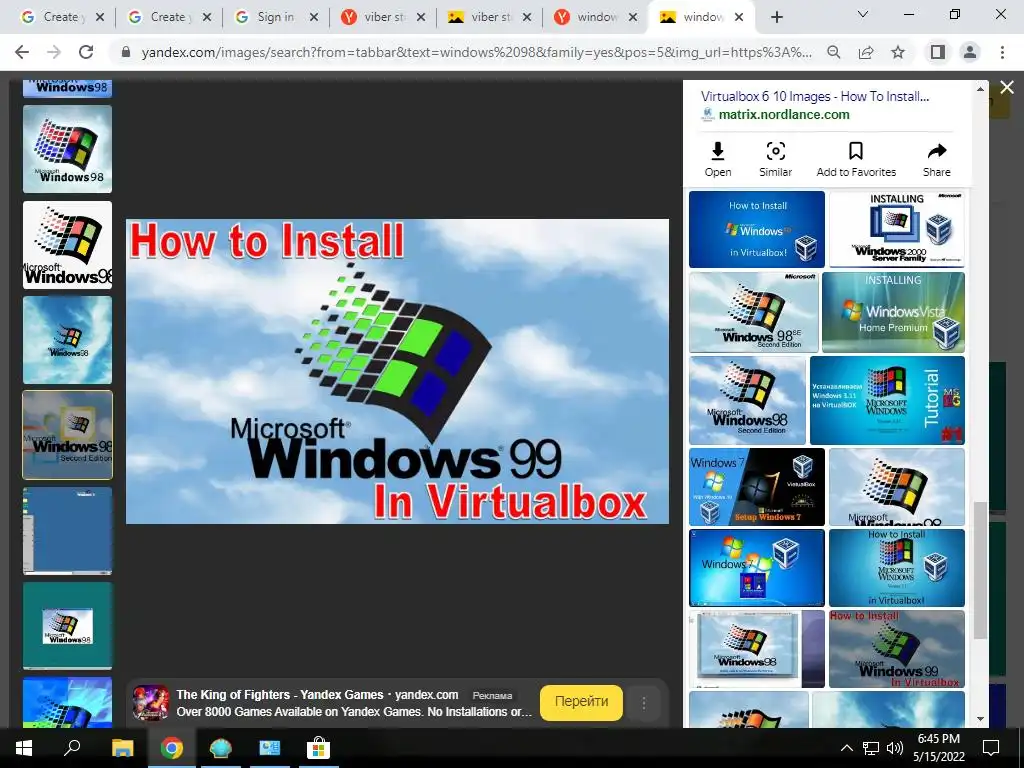Open Chrome side panel
The width and height of the screenshot is (1024, 768).
(x=938, y=52)
